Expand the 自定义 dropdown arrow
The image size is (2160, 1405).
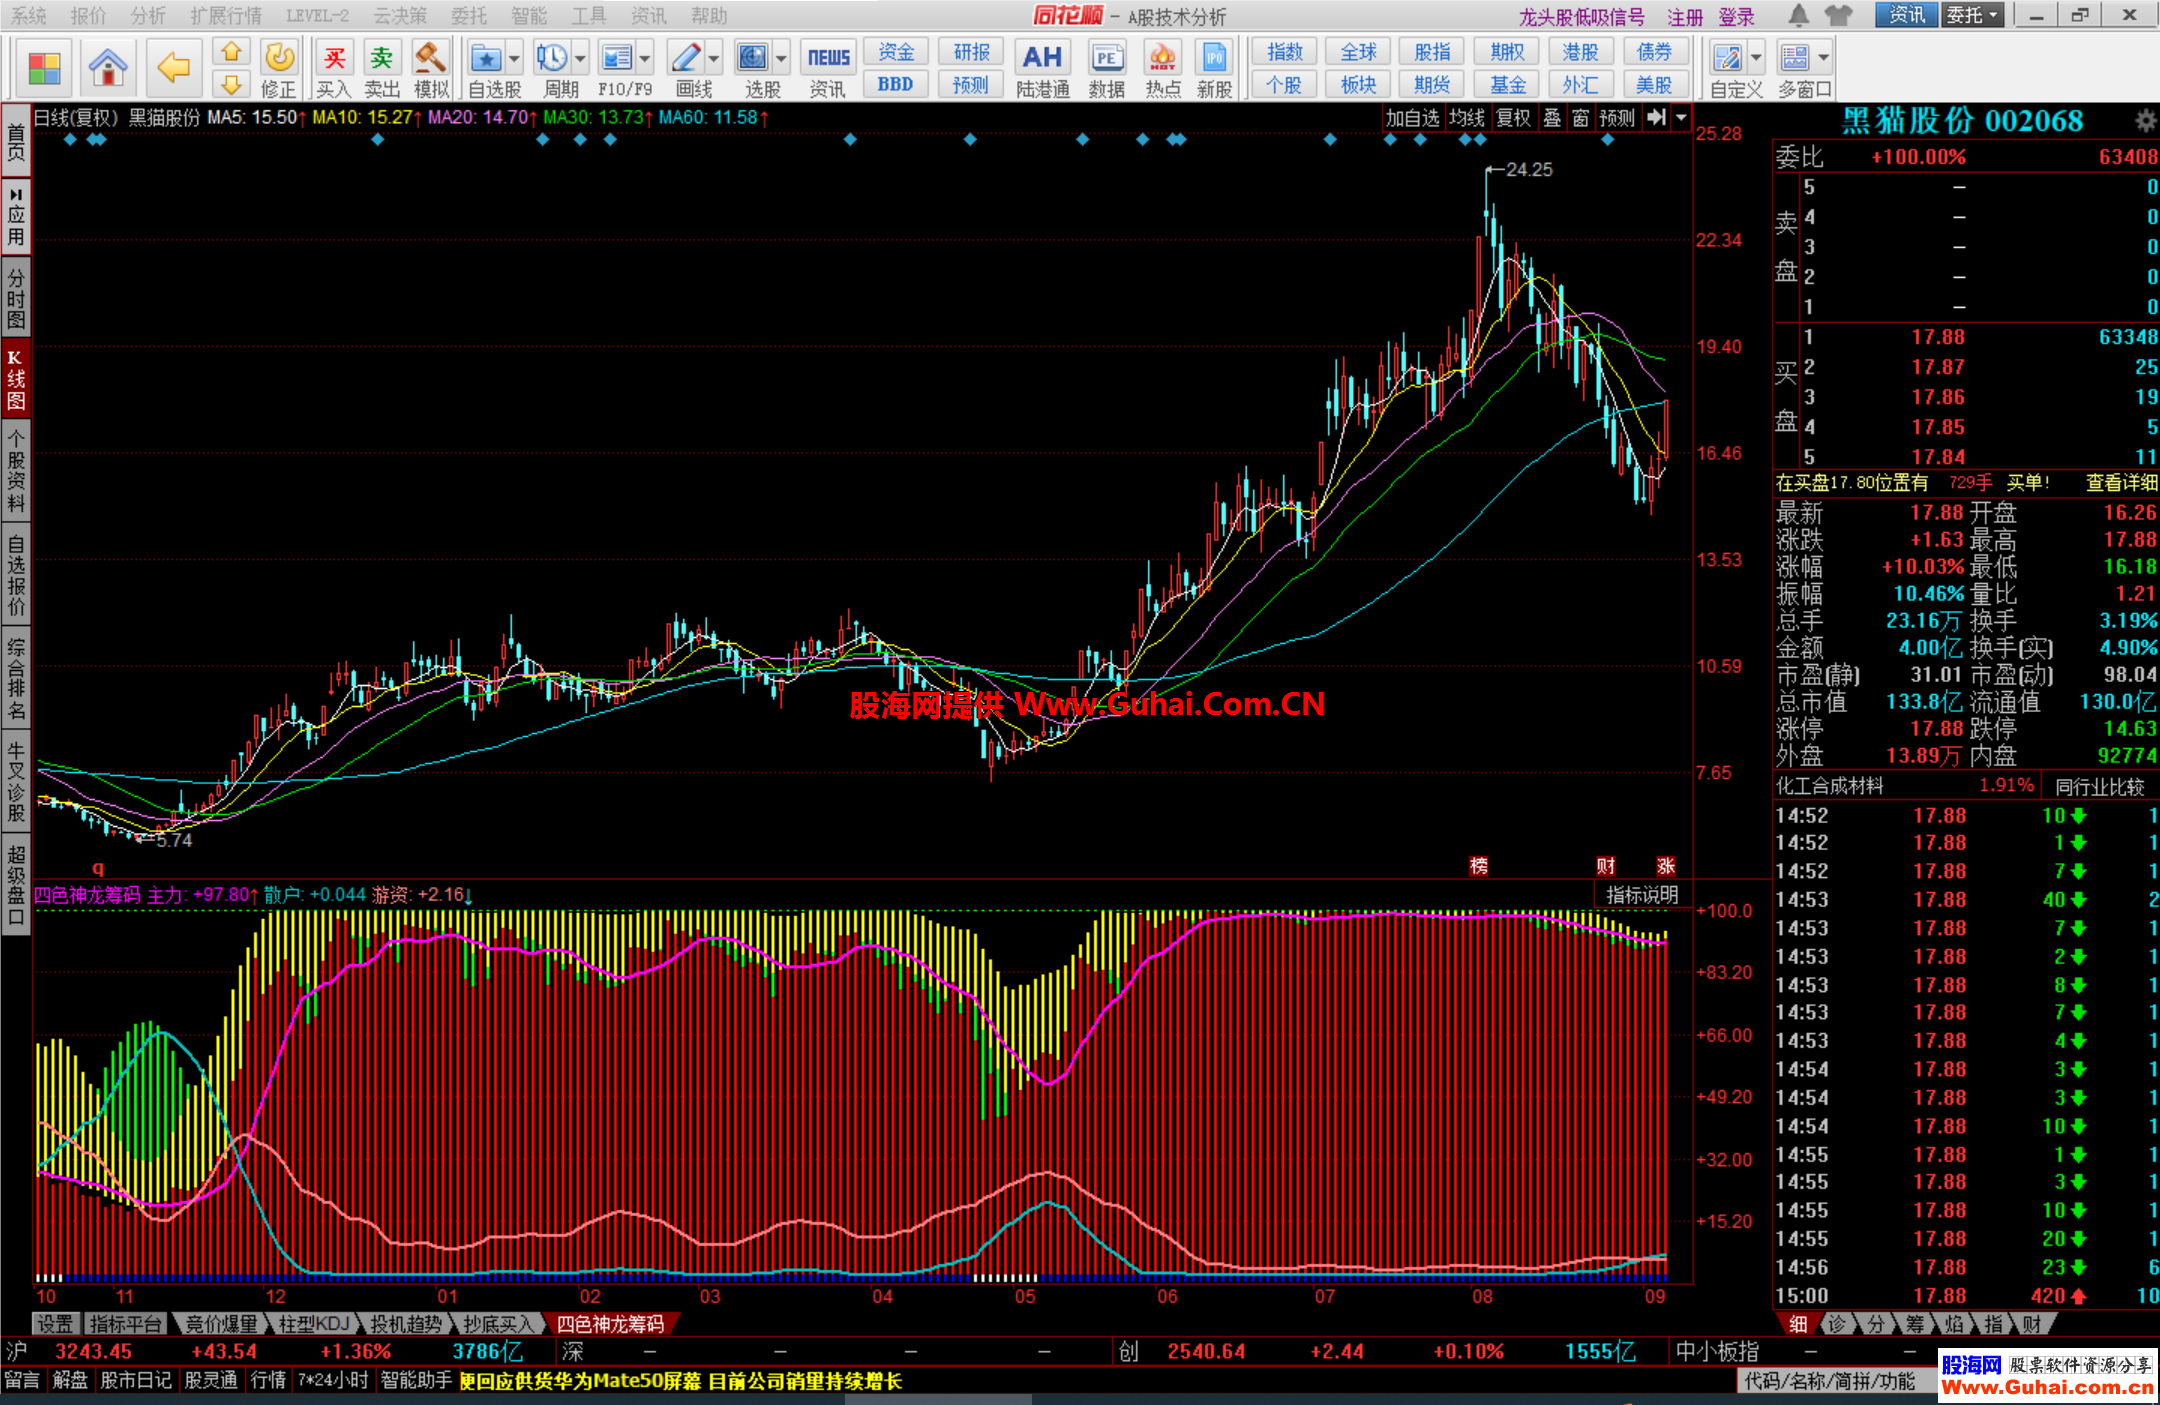(x=1756, y=58)
